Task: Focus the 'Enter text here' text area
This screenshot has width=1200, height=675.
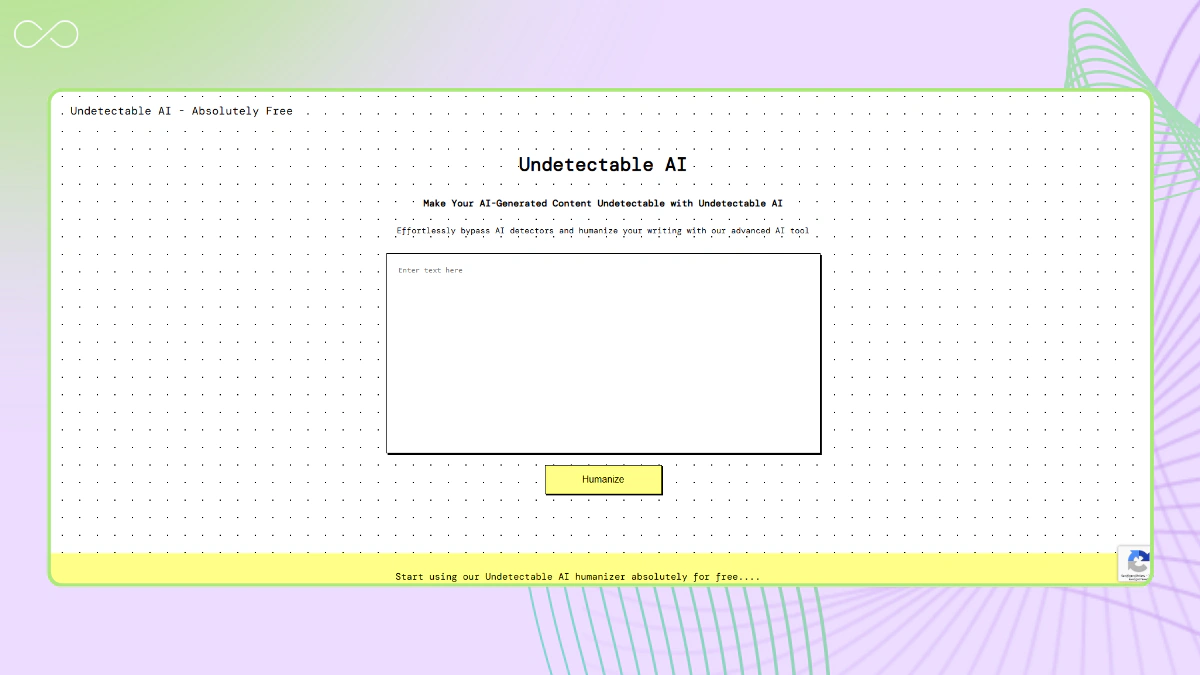Action: tap(603, 353)
